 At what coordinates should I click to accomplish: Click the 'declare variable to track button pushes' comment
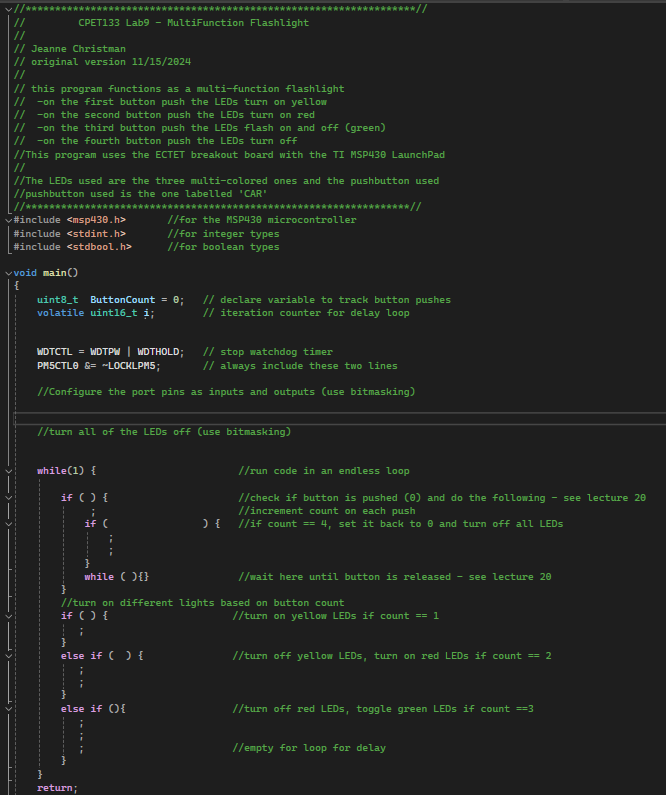pos(327,300)
